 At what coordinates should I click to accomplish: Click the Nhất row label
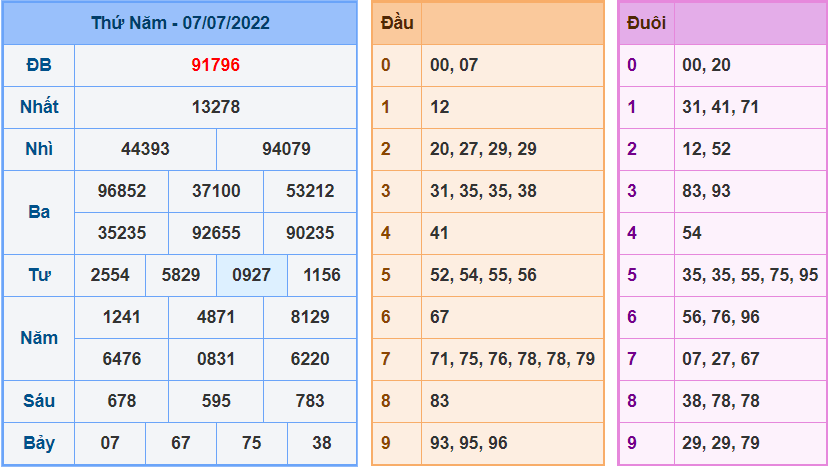39,107
